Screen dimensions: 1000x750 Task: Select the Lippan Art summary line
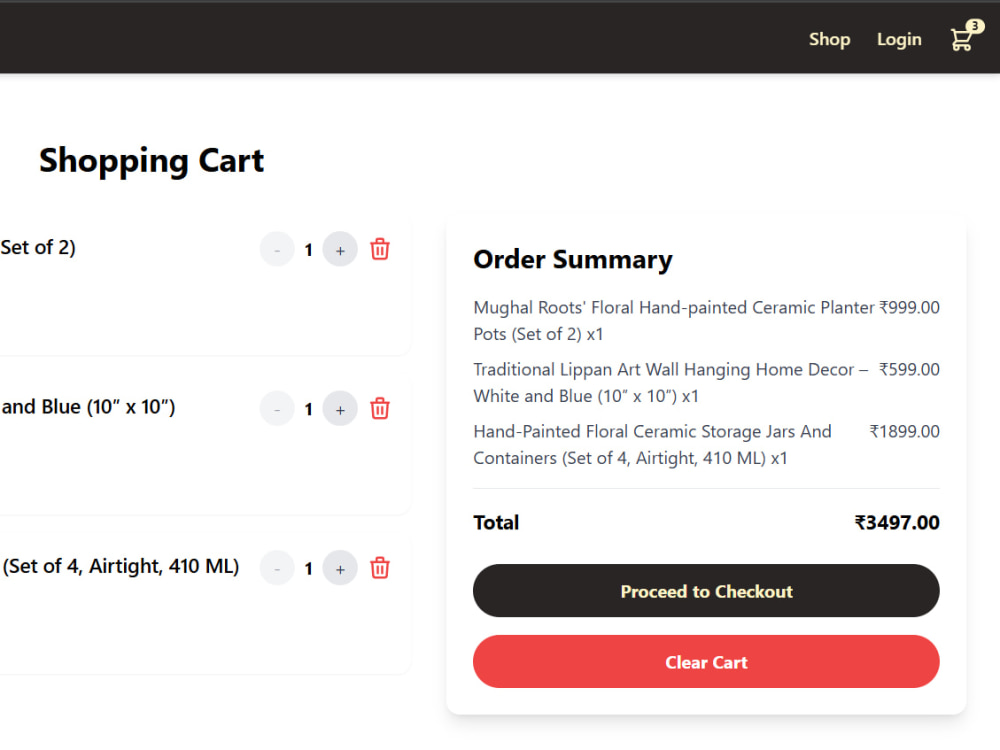[x=706, y=383]
